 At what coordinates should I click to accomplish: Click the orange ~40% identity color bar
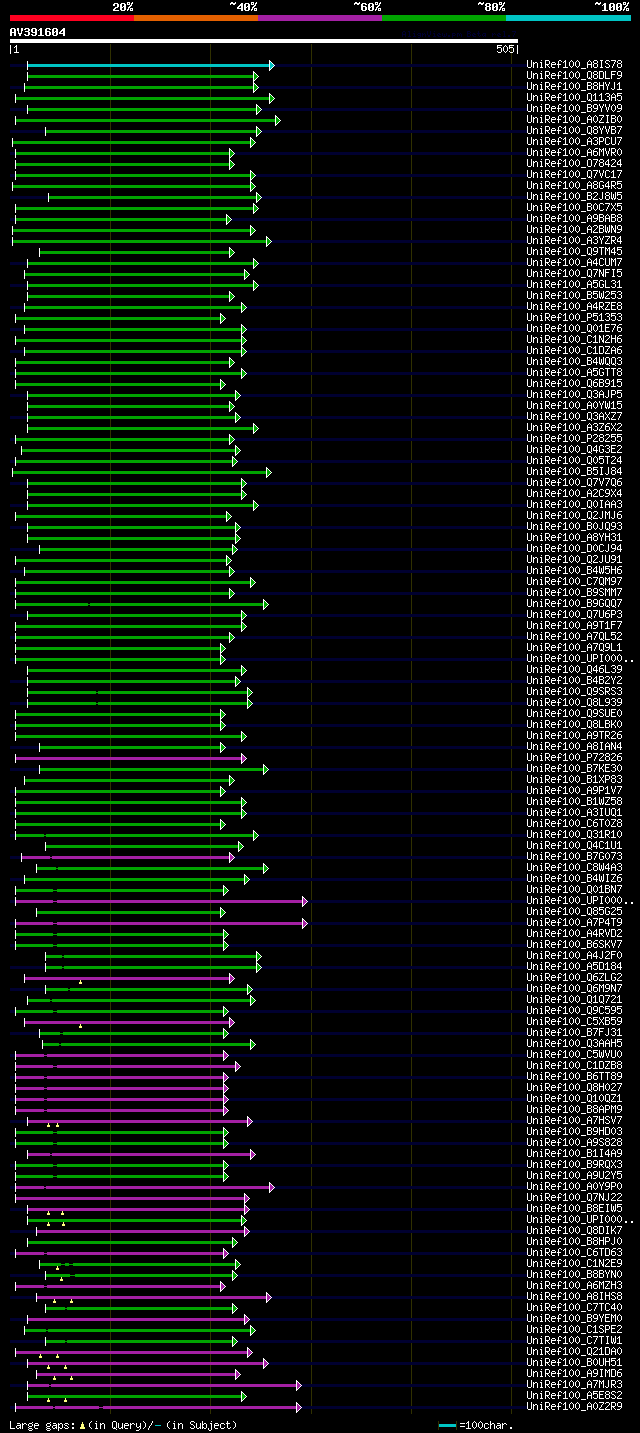tap(195, 17)
